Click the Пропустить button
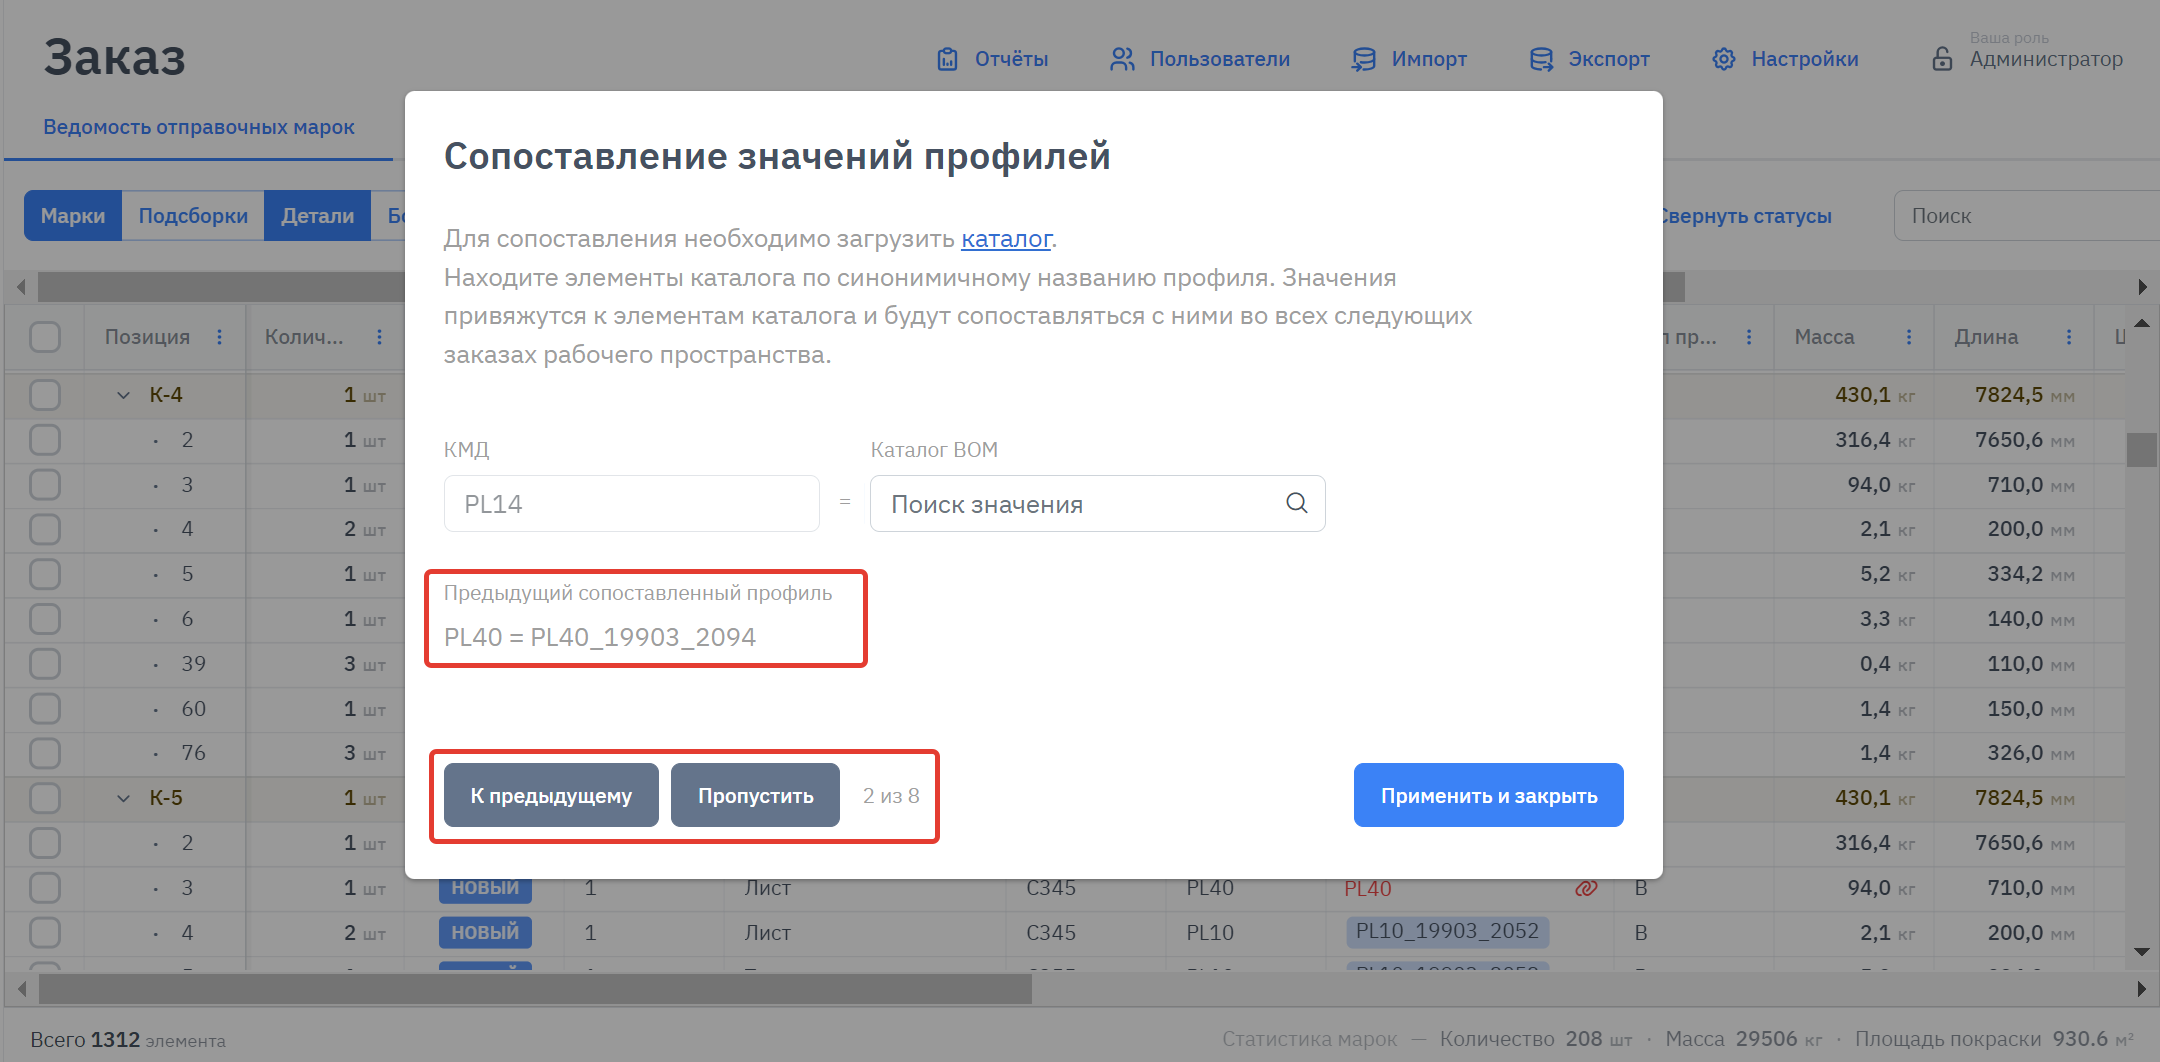2160x1062 pixels. pos(755,795)
